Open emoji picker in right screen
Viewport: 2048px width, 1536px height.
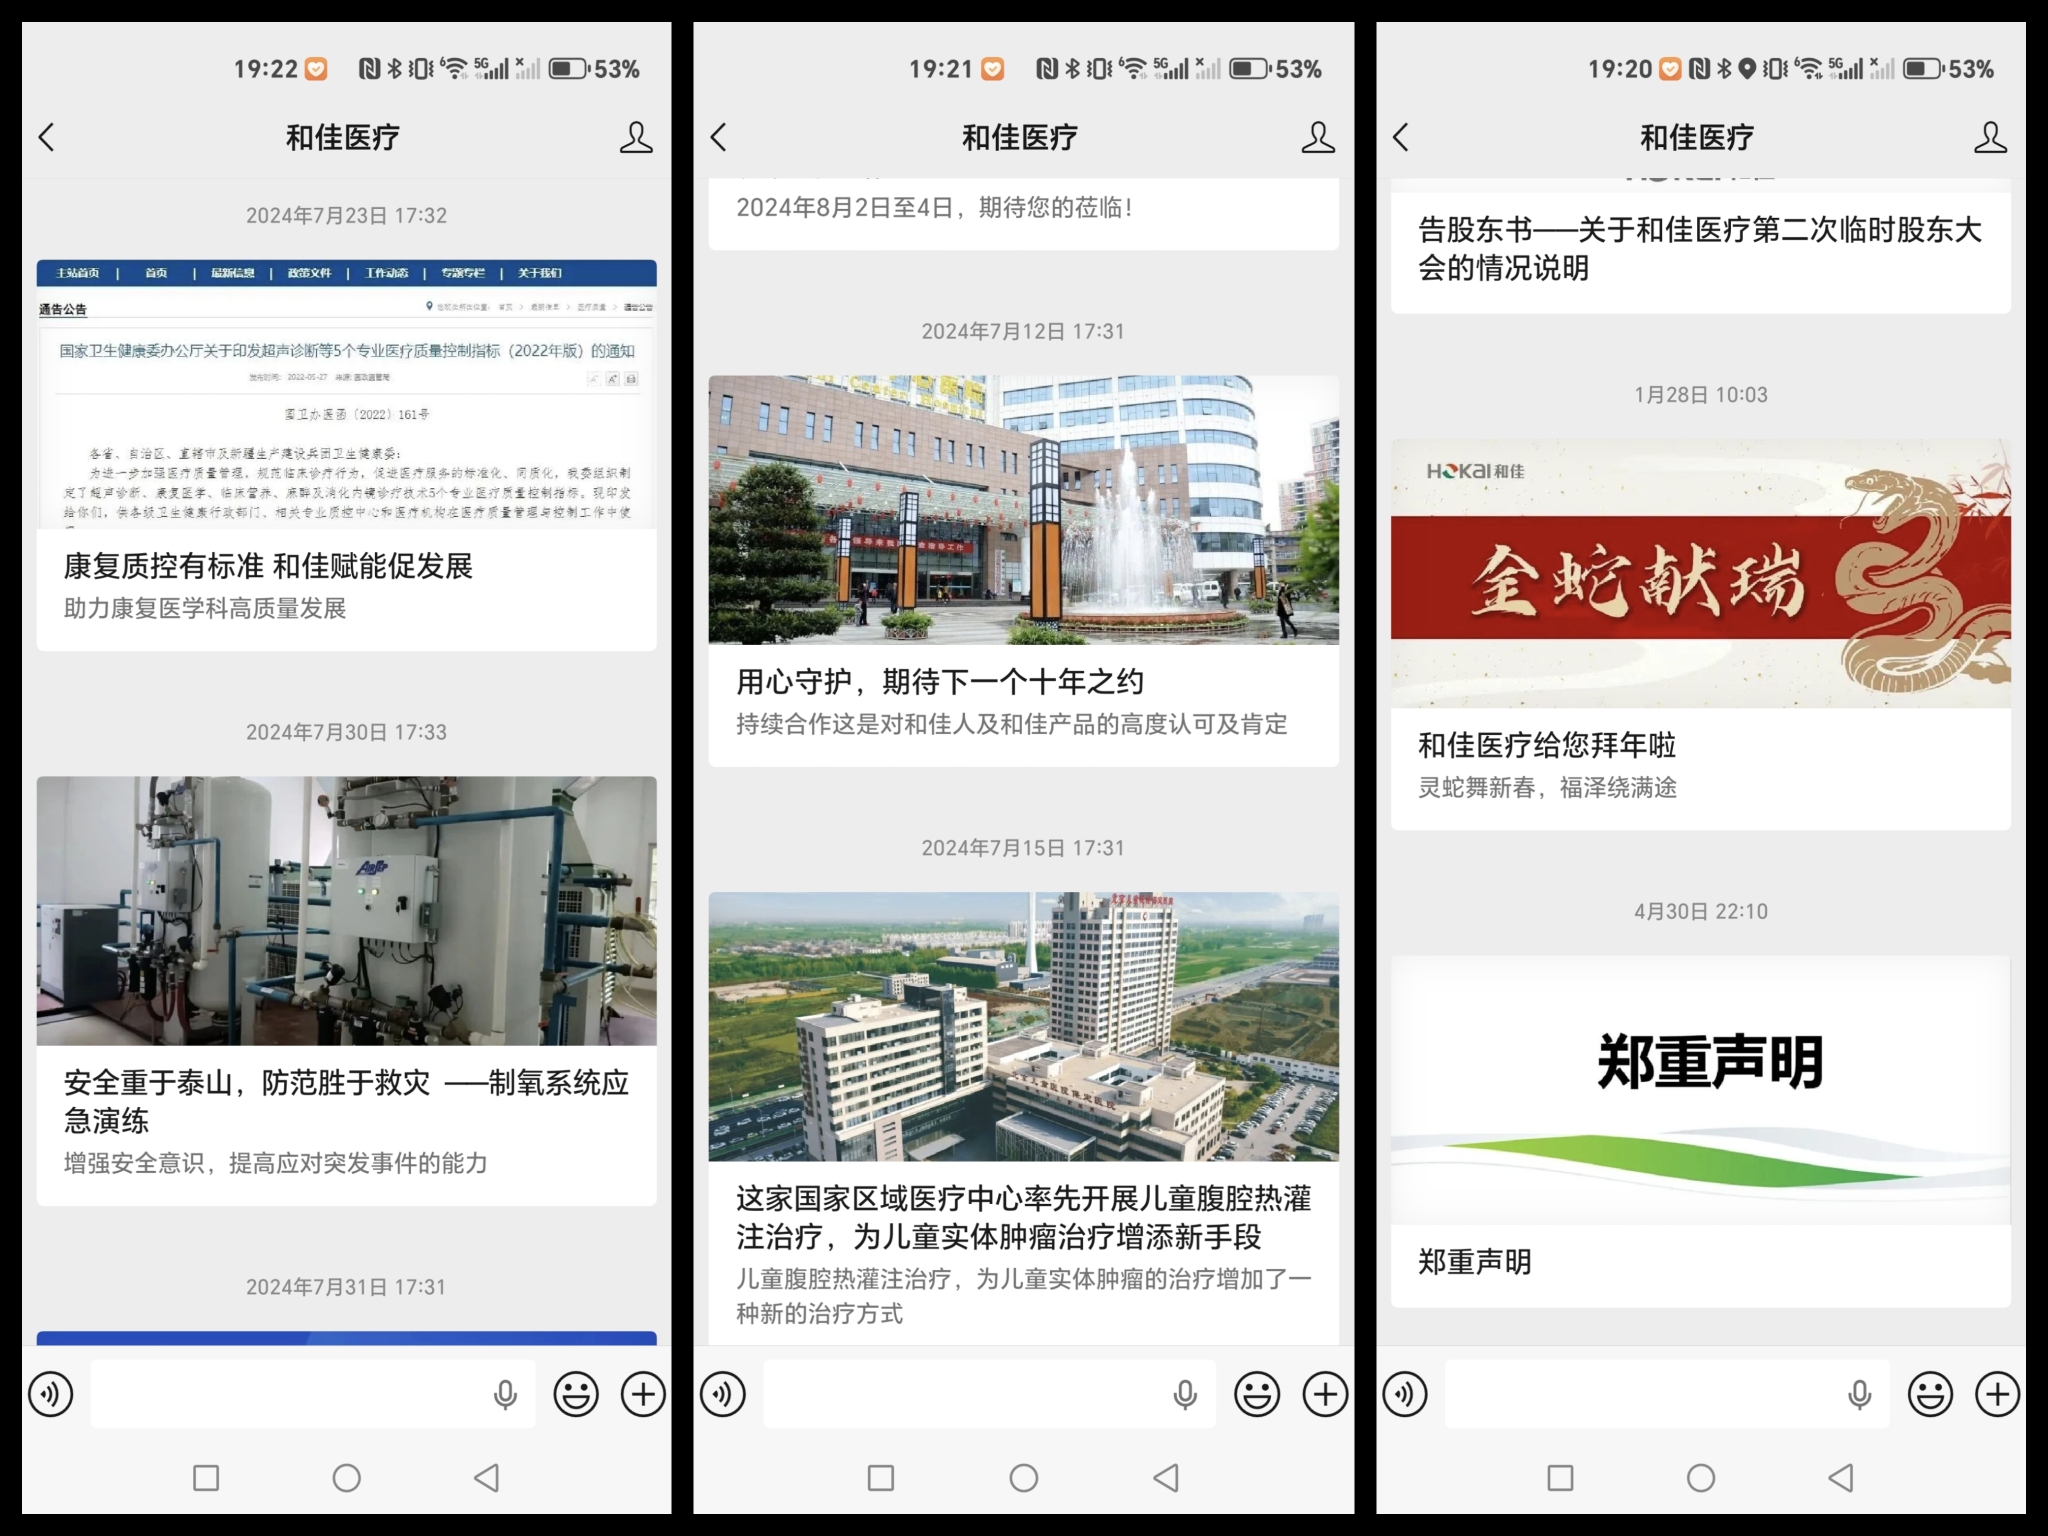(x=1930, y=1394)
